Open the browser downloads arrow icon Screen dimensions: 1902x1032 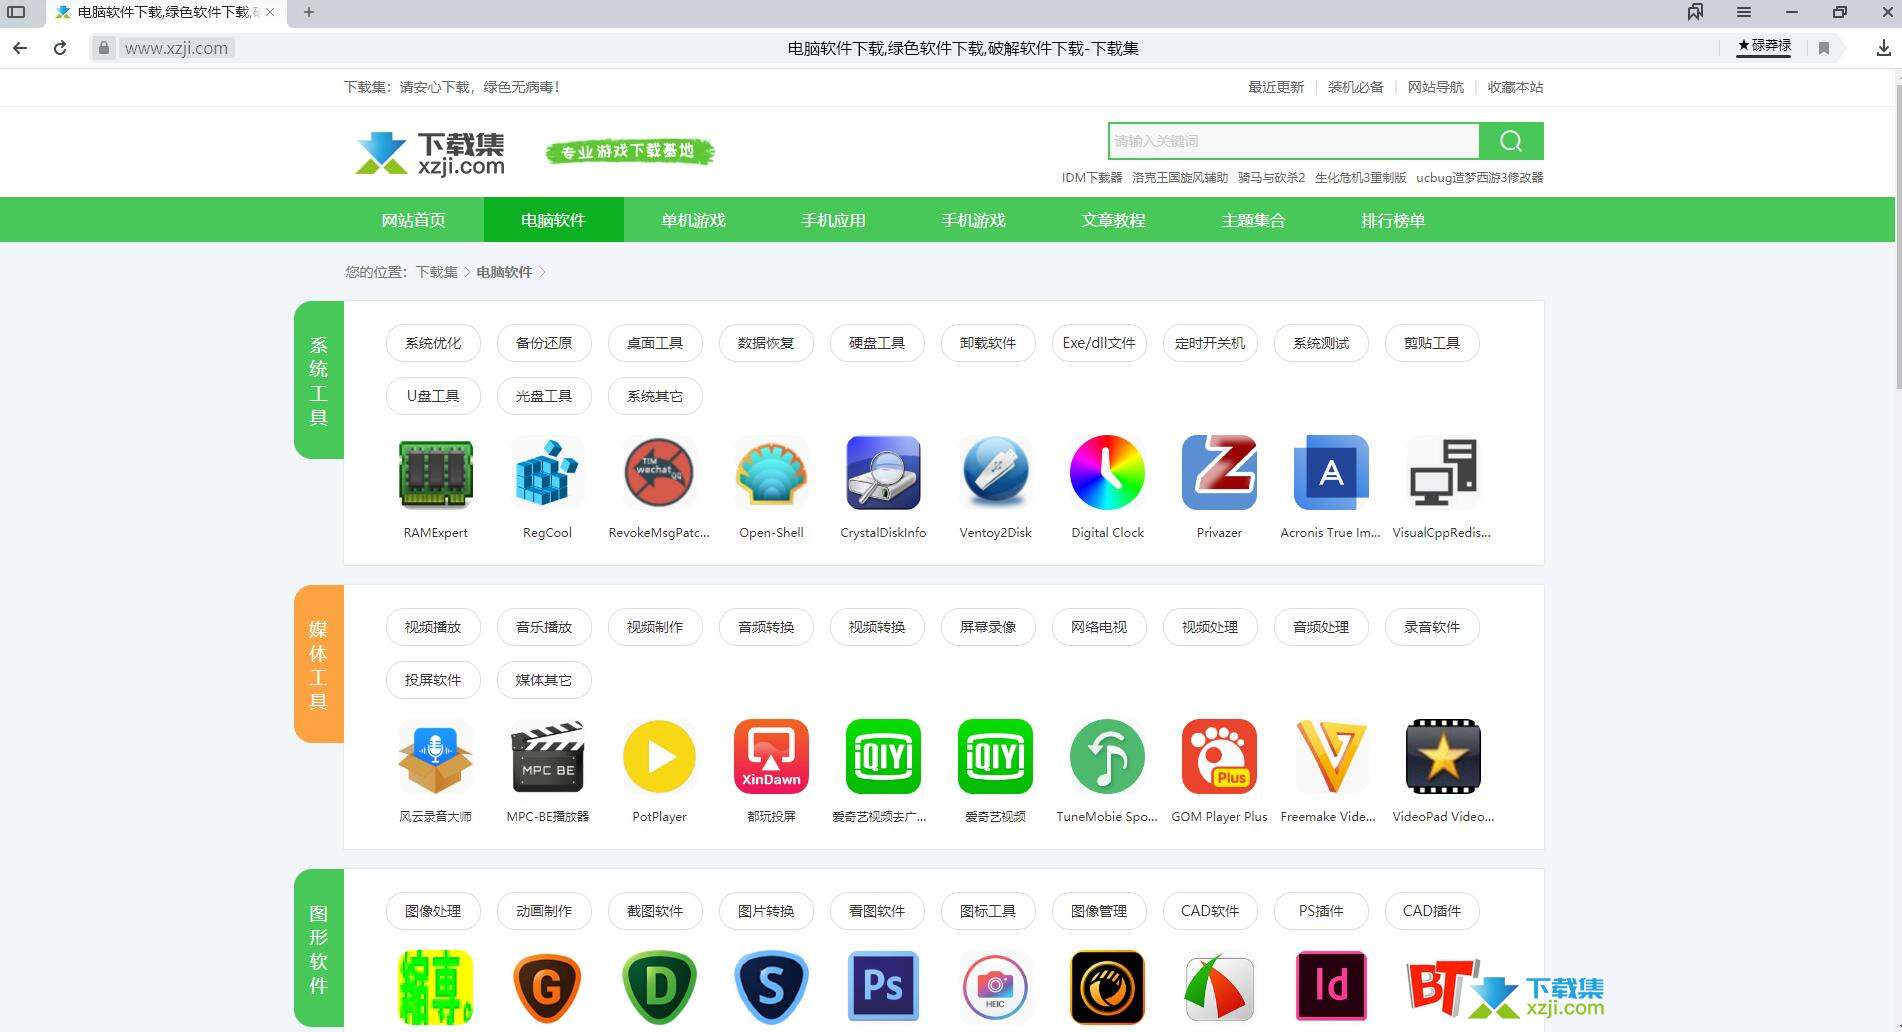click(1883, 48)
